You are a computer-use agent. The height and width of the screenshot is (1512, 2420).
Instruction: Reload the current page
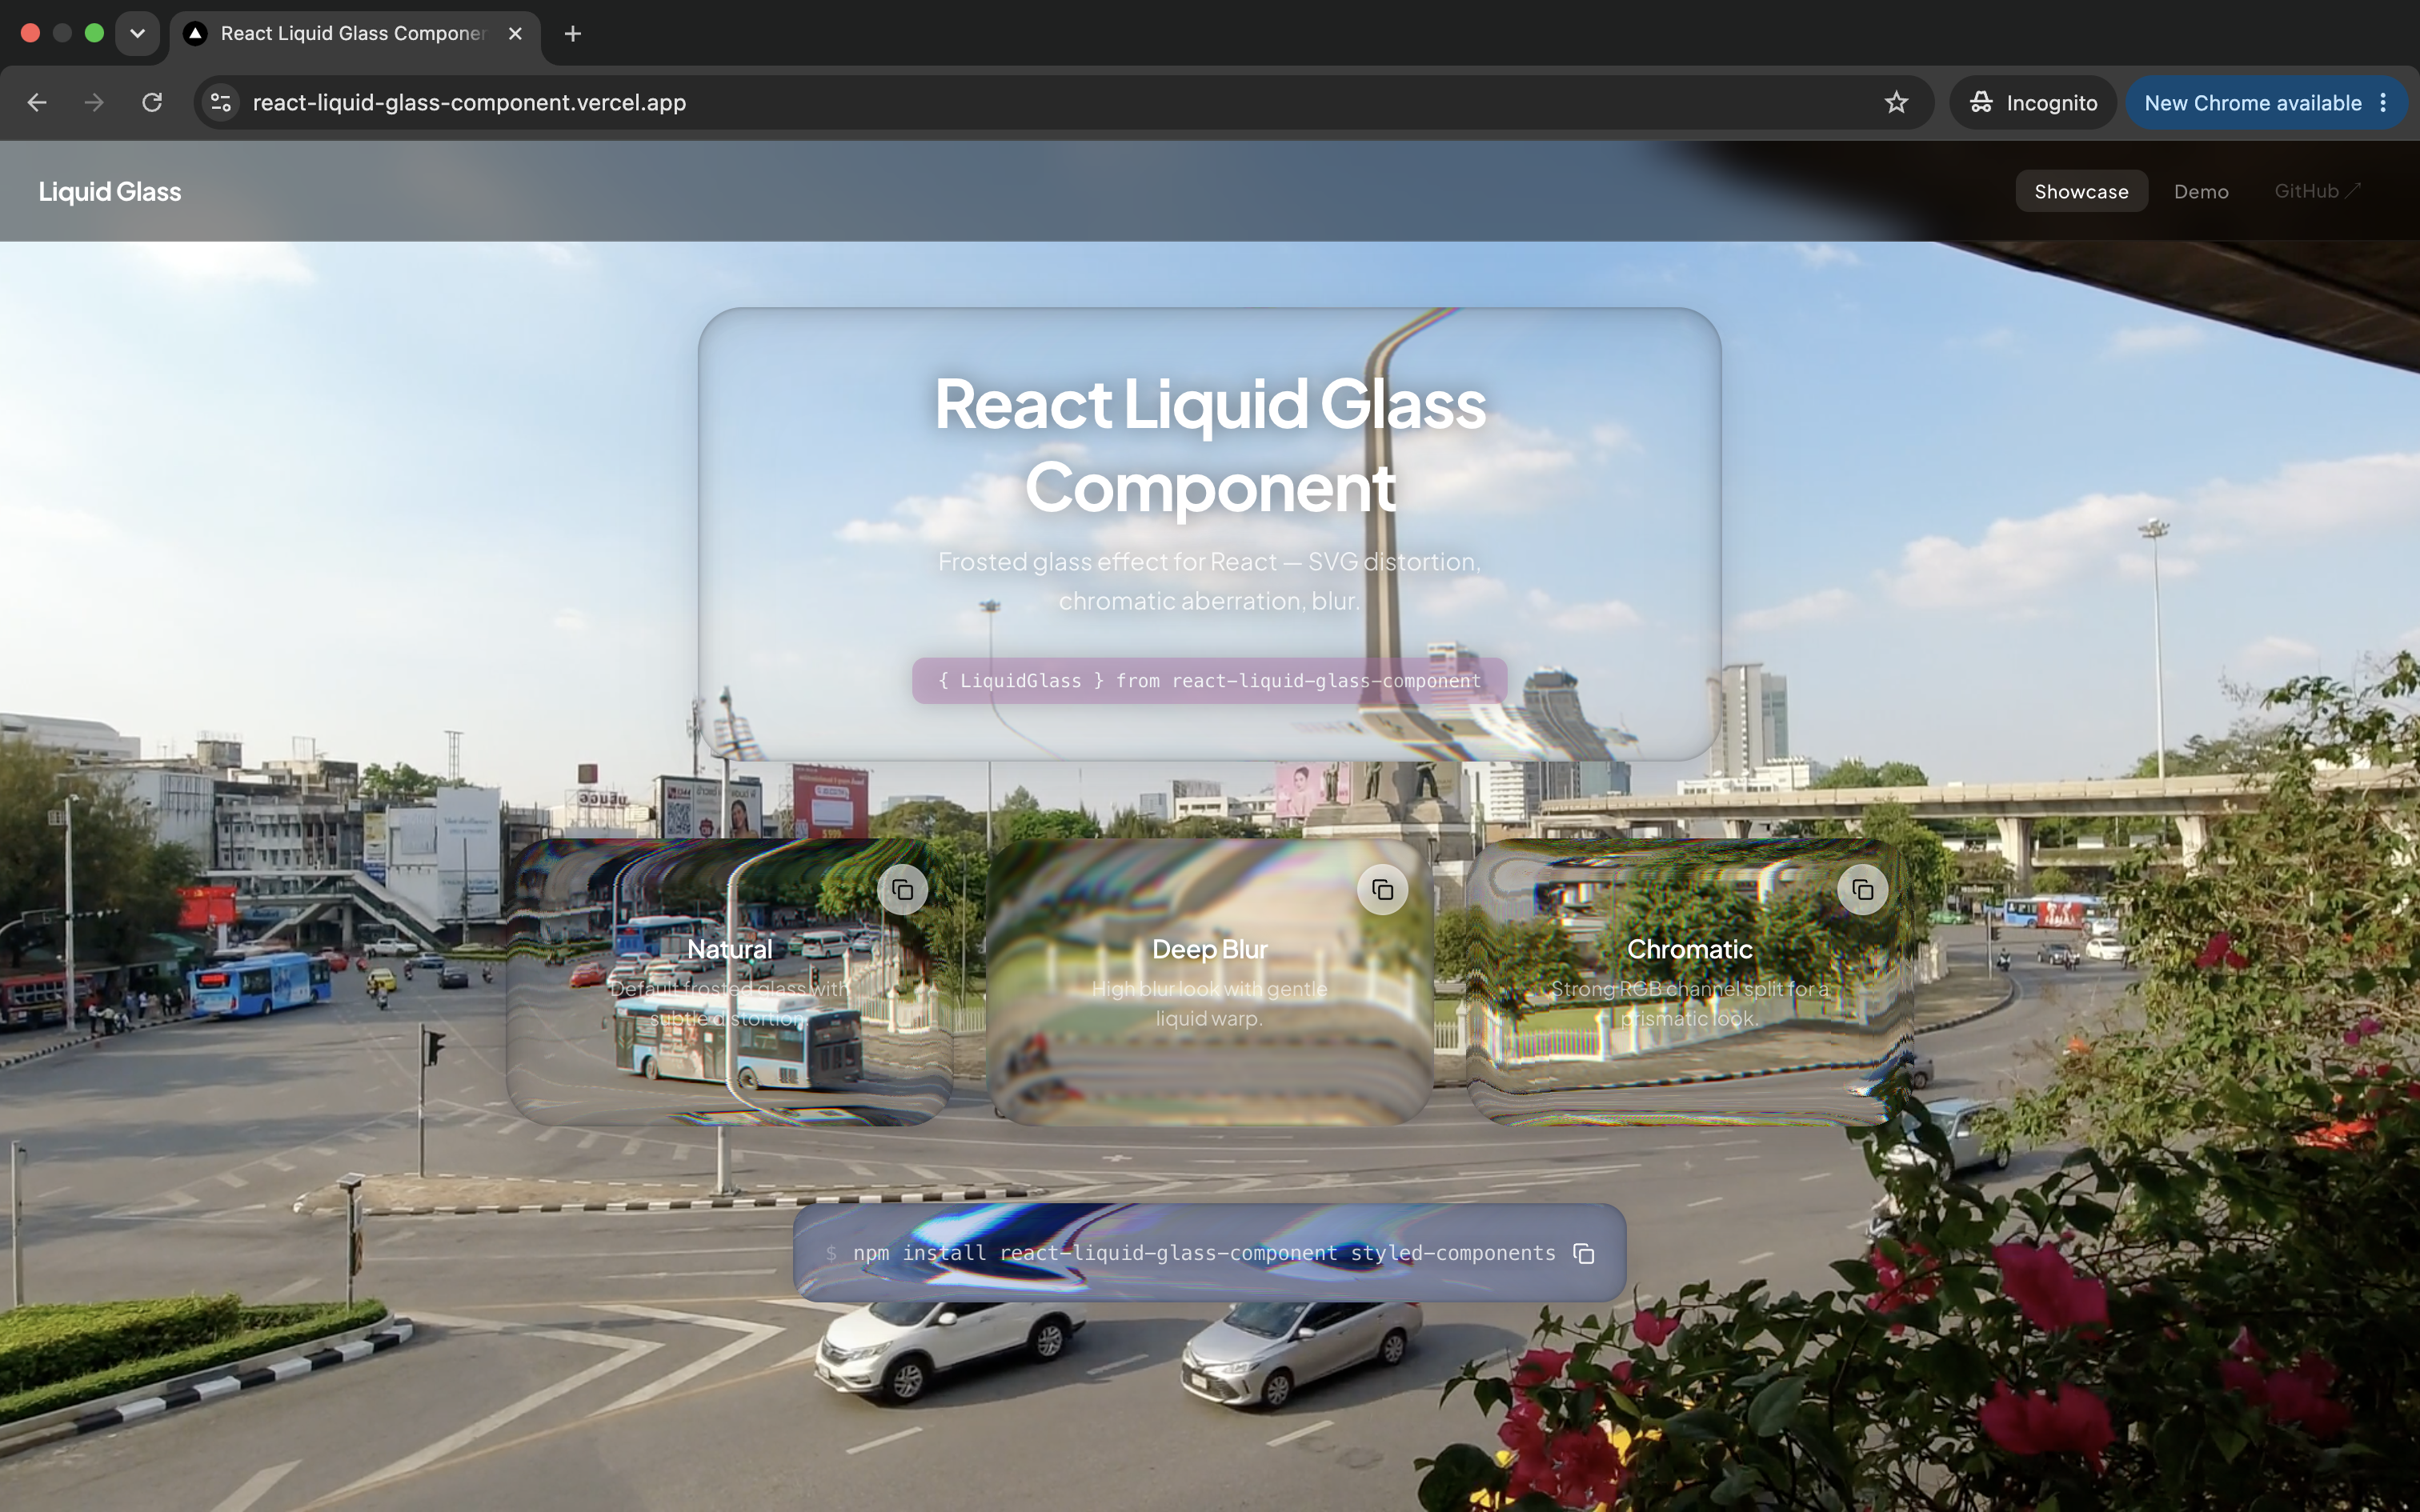point(152,103)
